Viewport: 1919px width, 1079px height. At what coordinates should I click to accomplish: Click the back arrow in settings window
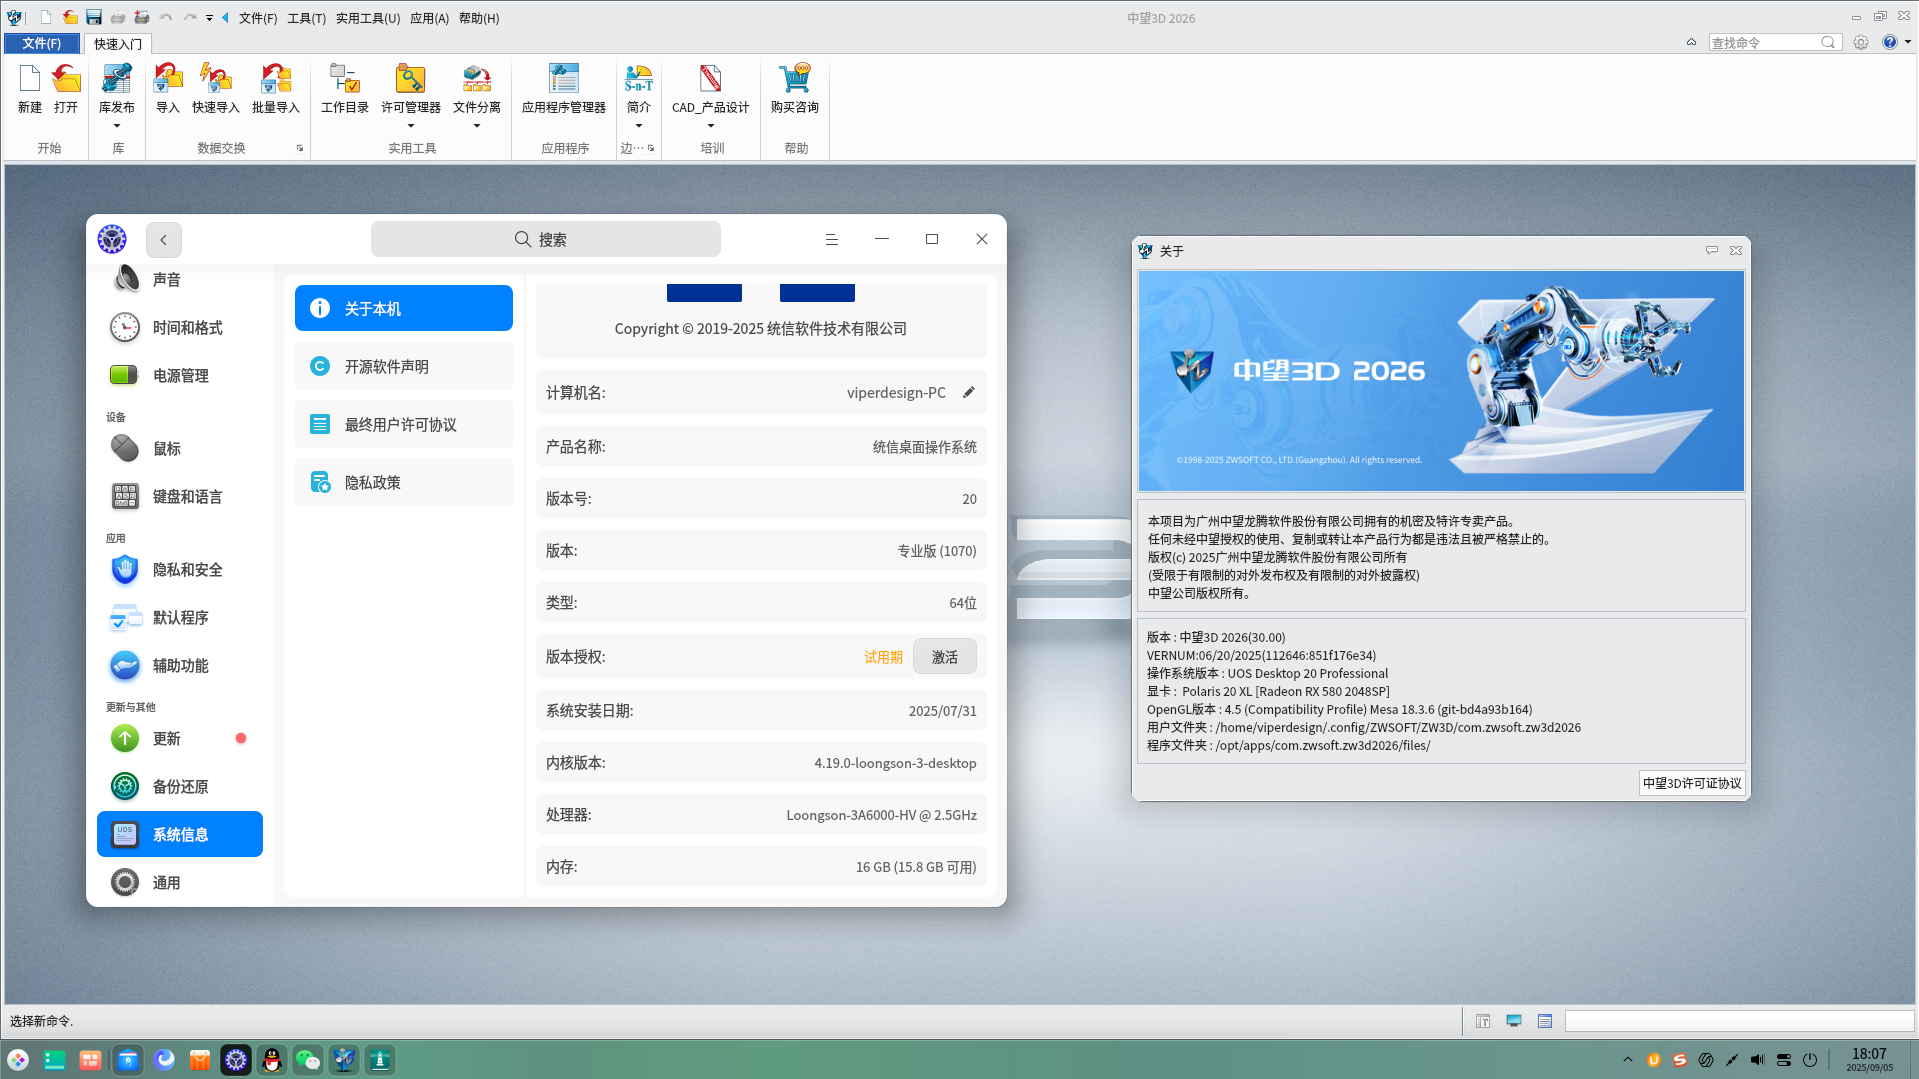164,240
